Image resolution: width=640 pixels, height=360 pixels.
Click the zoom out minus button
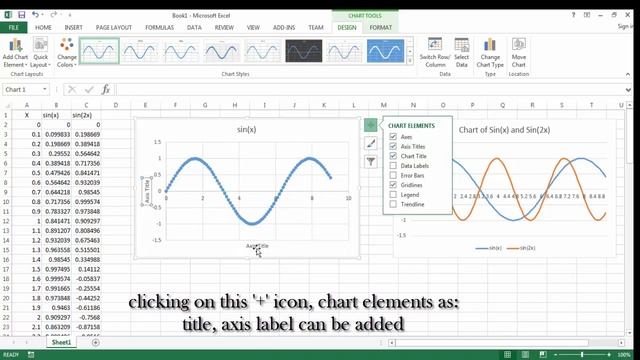tap(556, 355)
